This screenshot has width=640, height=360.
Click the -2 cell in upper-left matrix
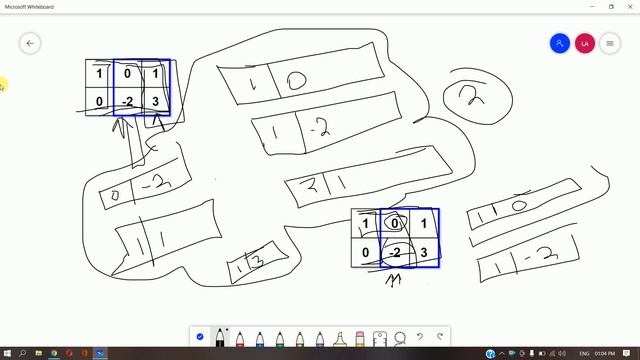pos(127,102)
